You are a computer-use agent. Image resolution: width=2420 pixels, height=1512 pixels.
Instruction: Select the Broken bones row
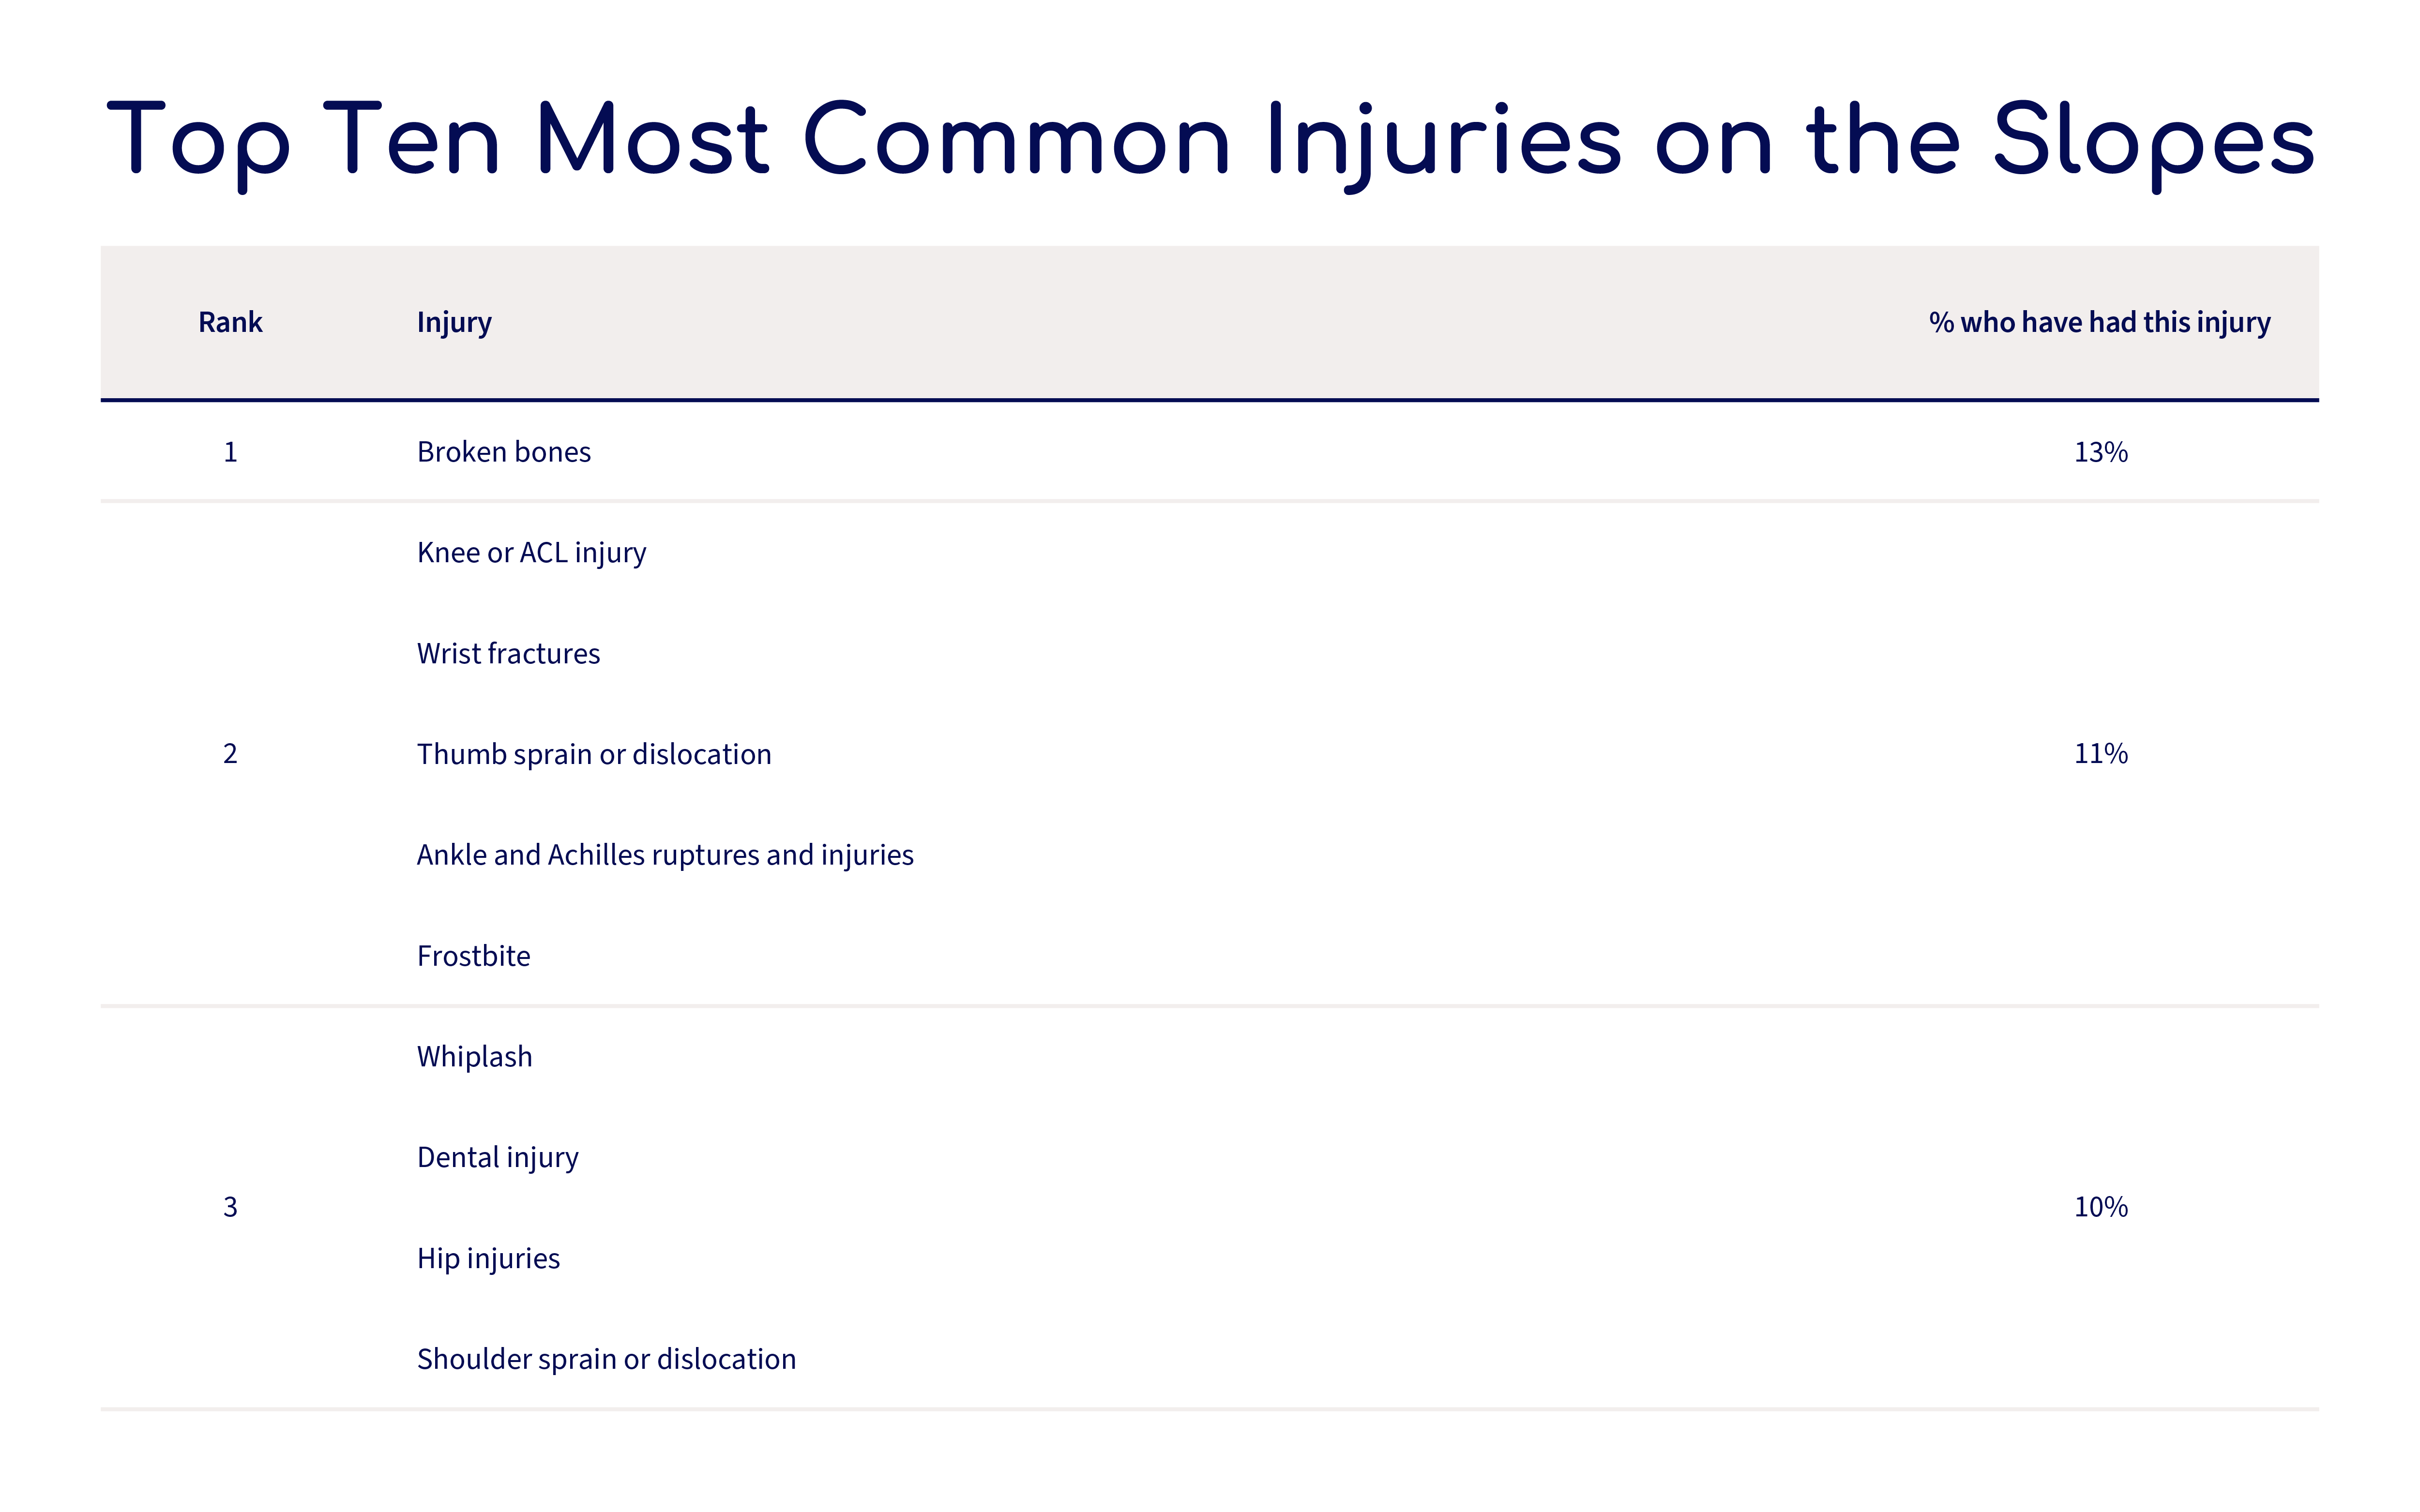(x=1209, y=452)
